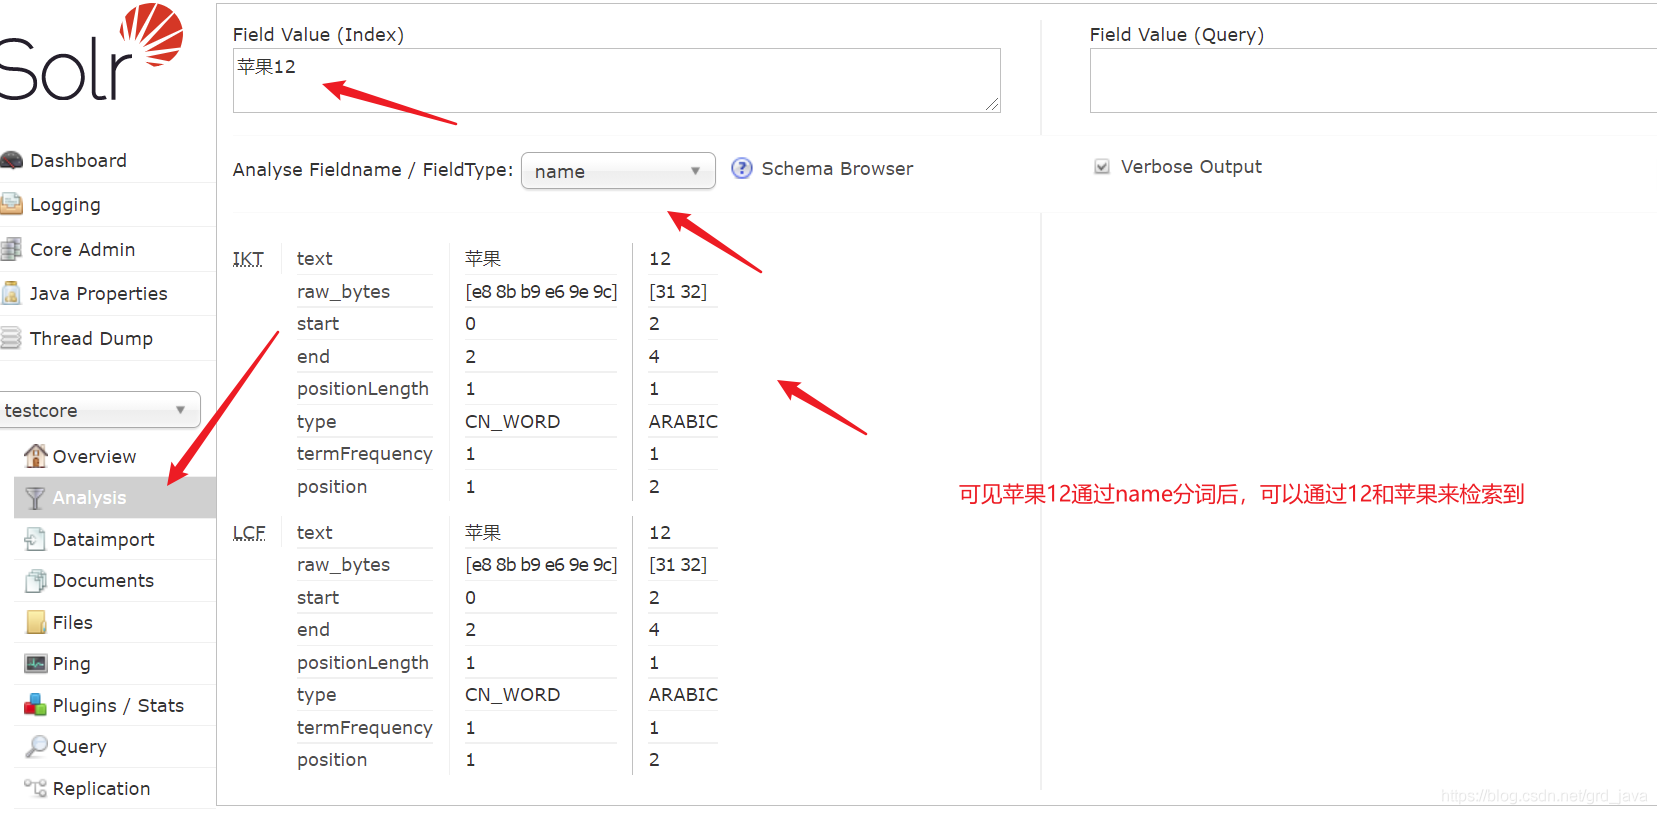Click IKT raw_bytes value [31 32]
The width and height of the screenshot is (1657, 814).
[678, 292]
